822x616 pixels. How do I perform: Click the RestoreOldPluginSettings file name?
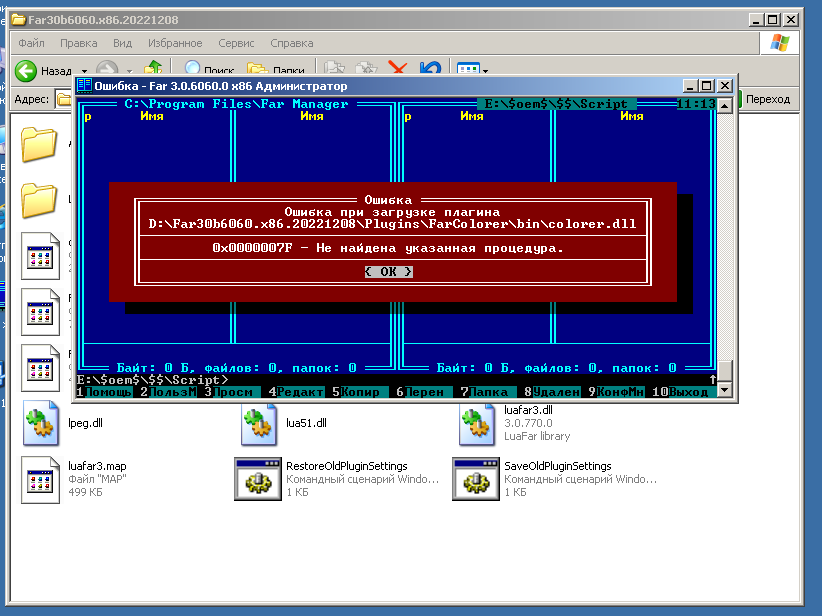[347, 466]
